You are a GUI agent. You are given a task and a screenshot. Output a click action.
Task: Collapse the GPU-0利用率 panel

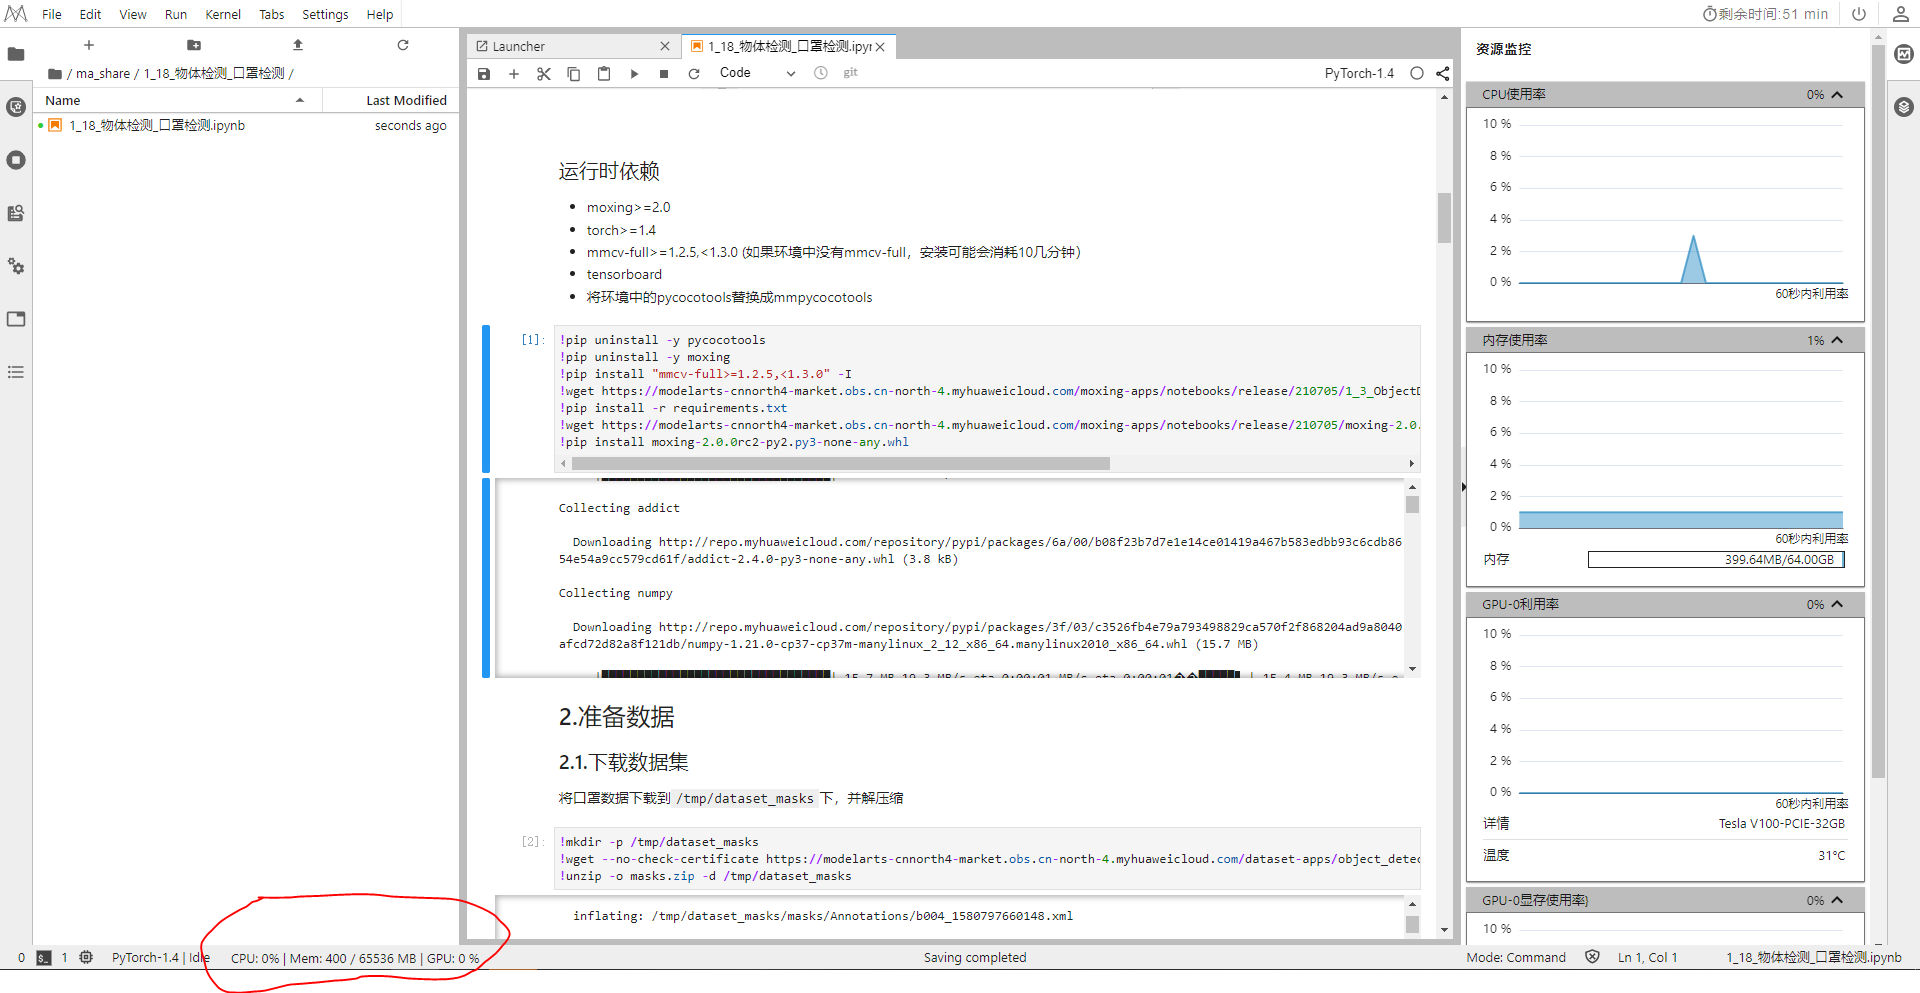pos(1837,605)
